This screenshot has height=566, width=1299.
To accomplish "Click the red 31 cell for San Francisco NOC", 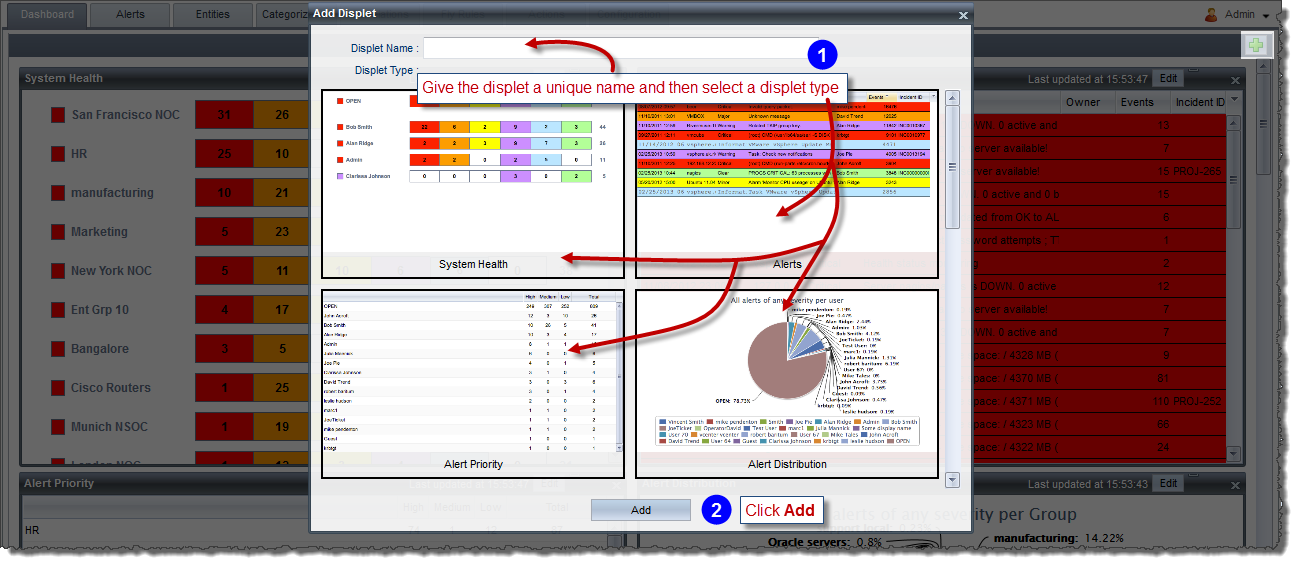I will [x=224, y=115].
